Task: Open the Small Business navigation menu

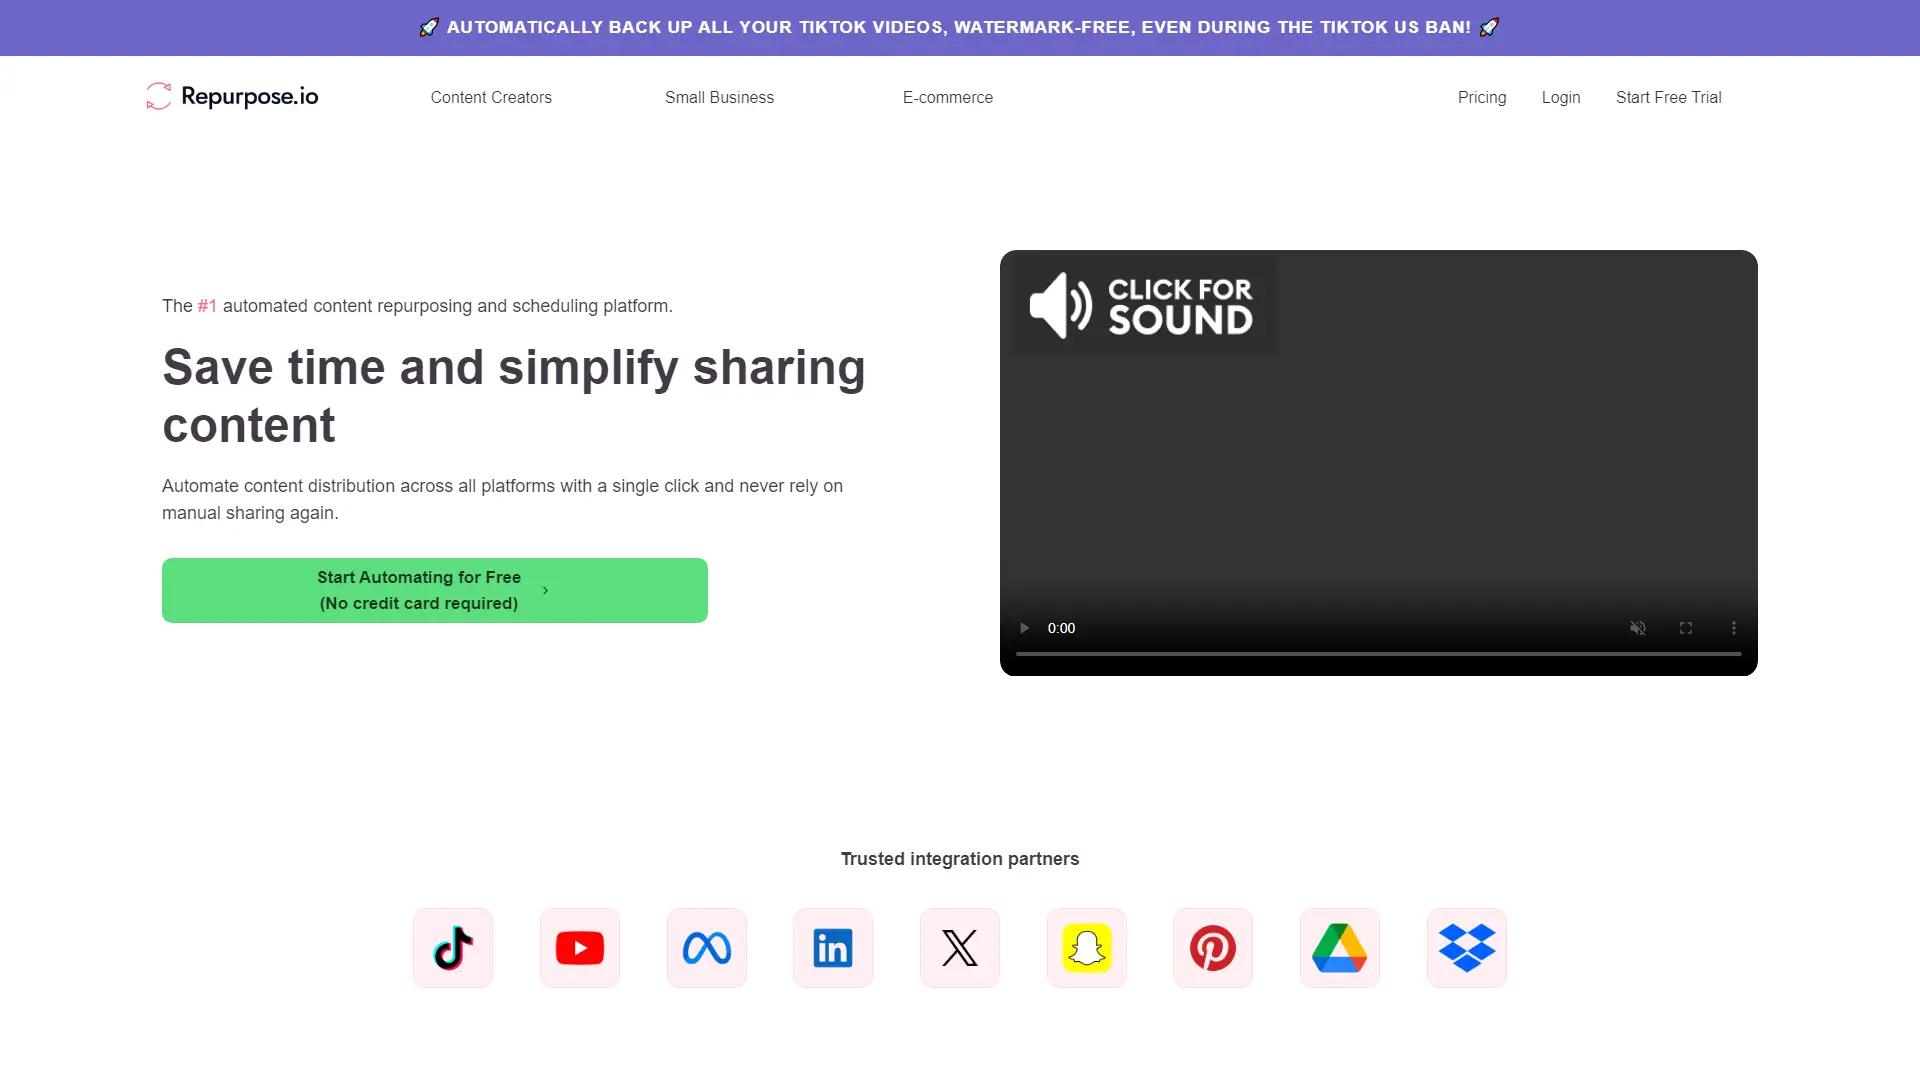Action: coord(719,97)
